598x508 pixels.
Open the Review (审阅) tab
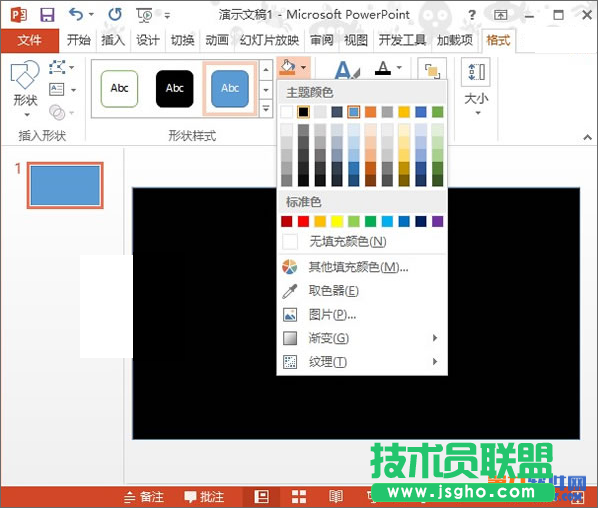pyautogui.click(x=322, y=40)
